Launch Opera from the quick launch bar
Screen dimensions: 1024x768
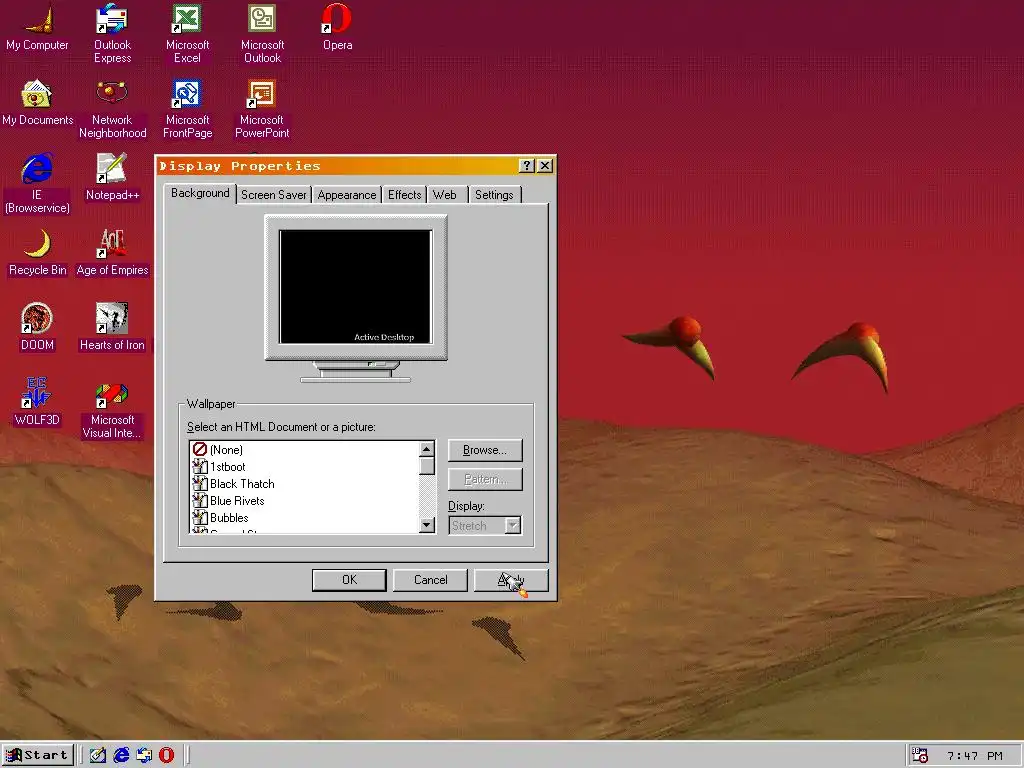tap(167, 755)
